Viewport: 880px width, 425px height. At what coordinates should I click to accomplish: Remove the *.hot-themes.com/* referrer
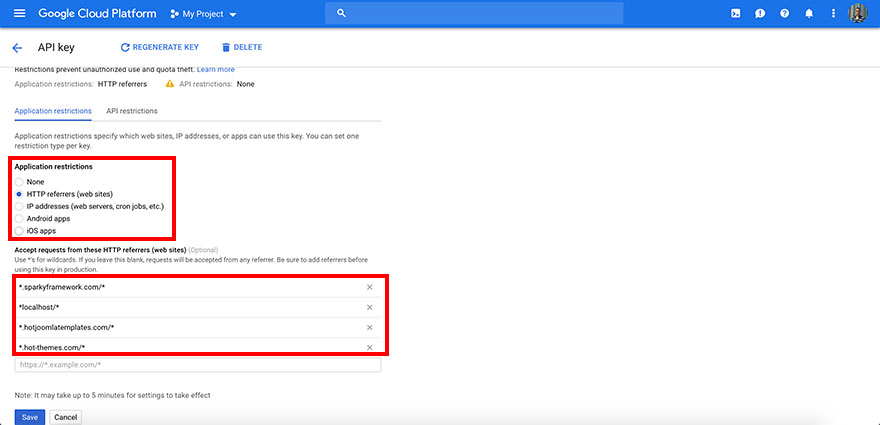369,348
